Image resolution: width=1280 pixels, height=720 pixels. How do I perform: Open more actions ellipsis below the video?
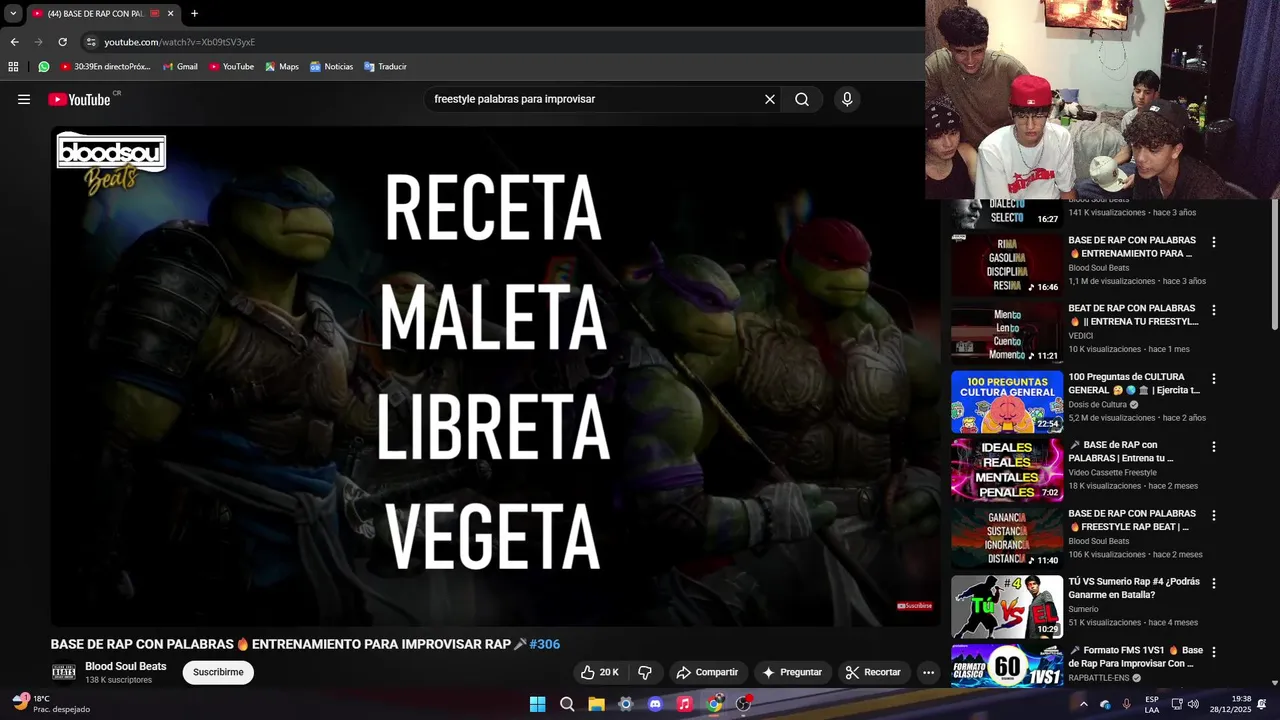pos(928,672)
